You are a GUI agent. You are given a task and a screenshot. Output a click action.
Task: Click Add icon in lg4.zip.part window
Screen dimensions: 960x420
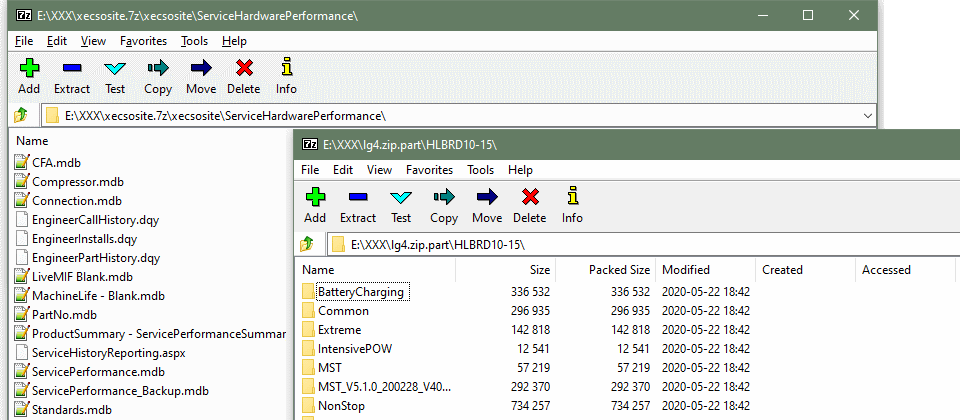click(315, 197)
